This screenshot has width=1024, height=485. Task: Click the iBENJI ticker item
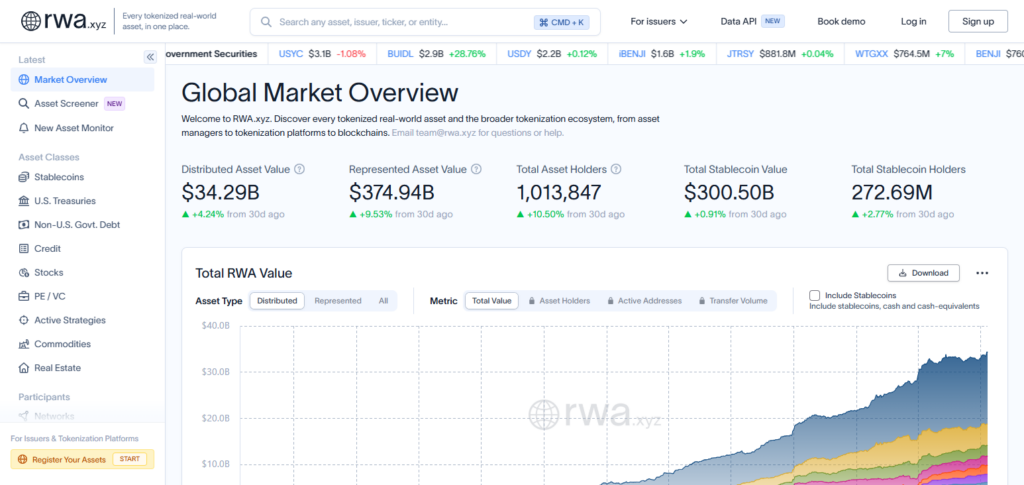pos(662,54)
